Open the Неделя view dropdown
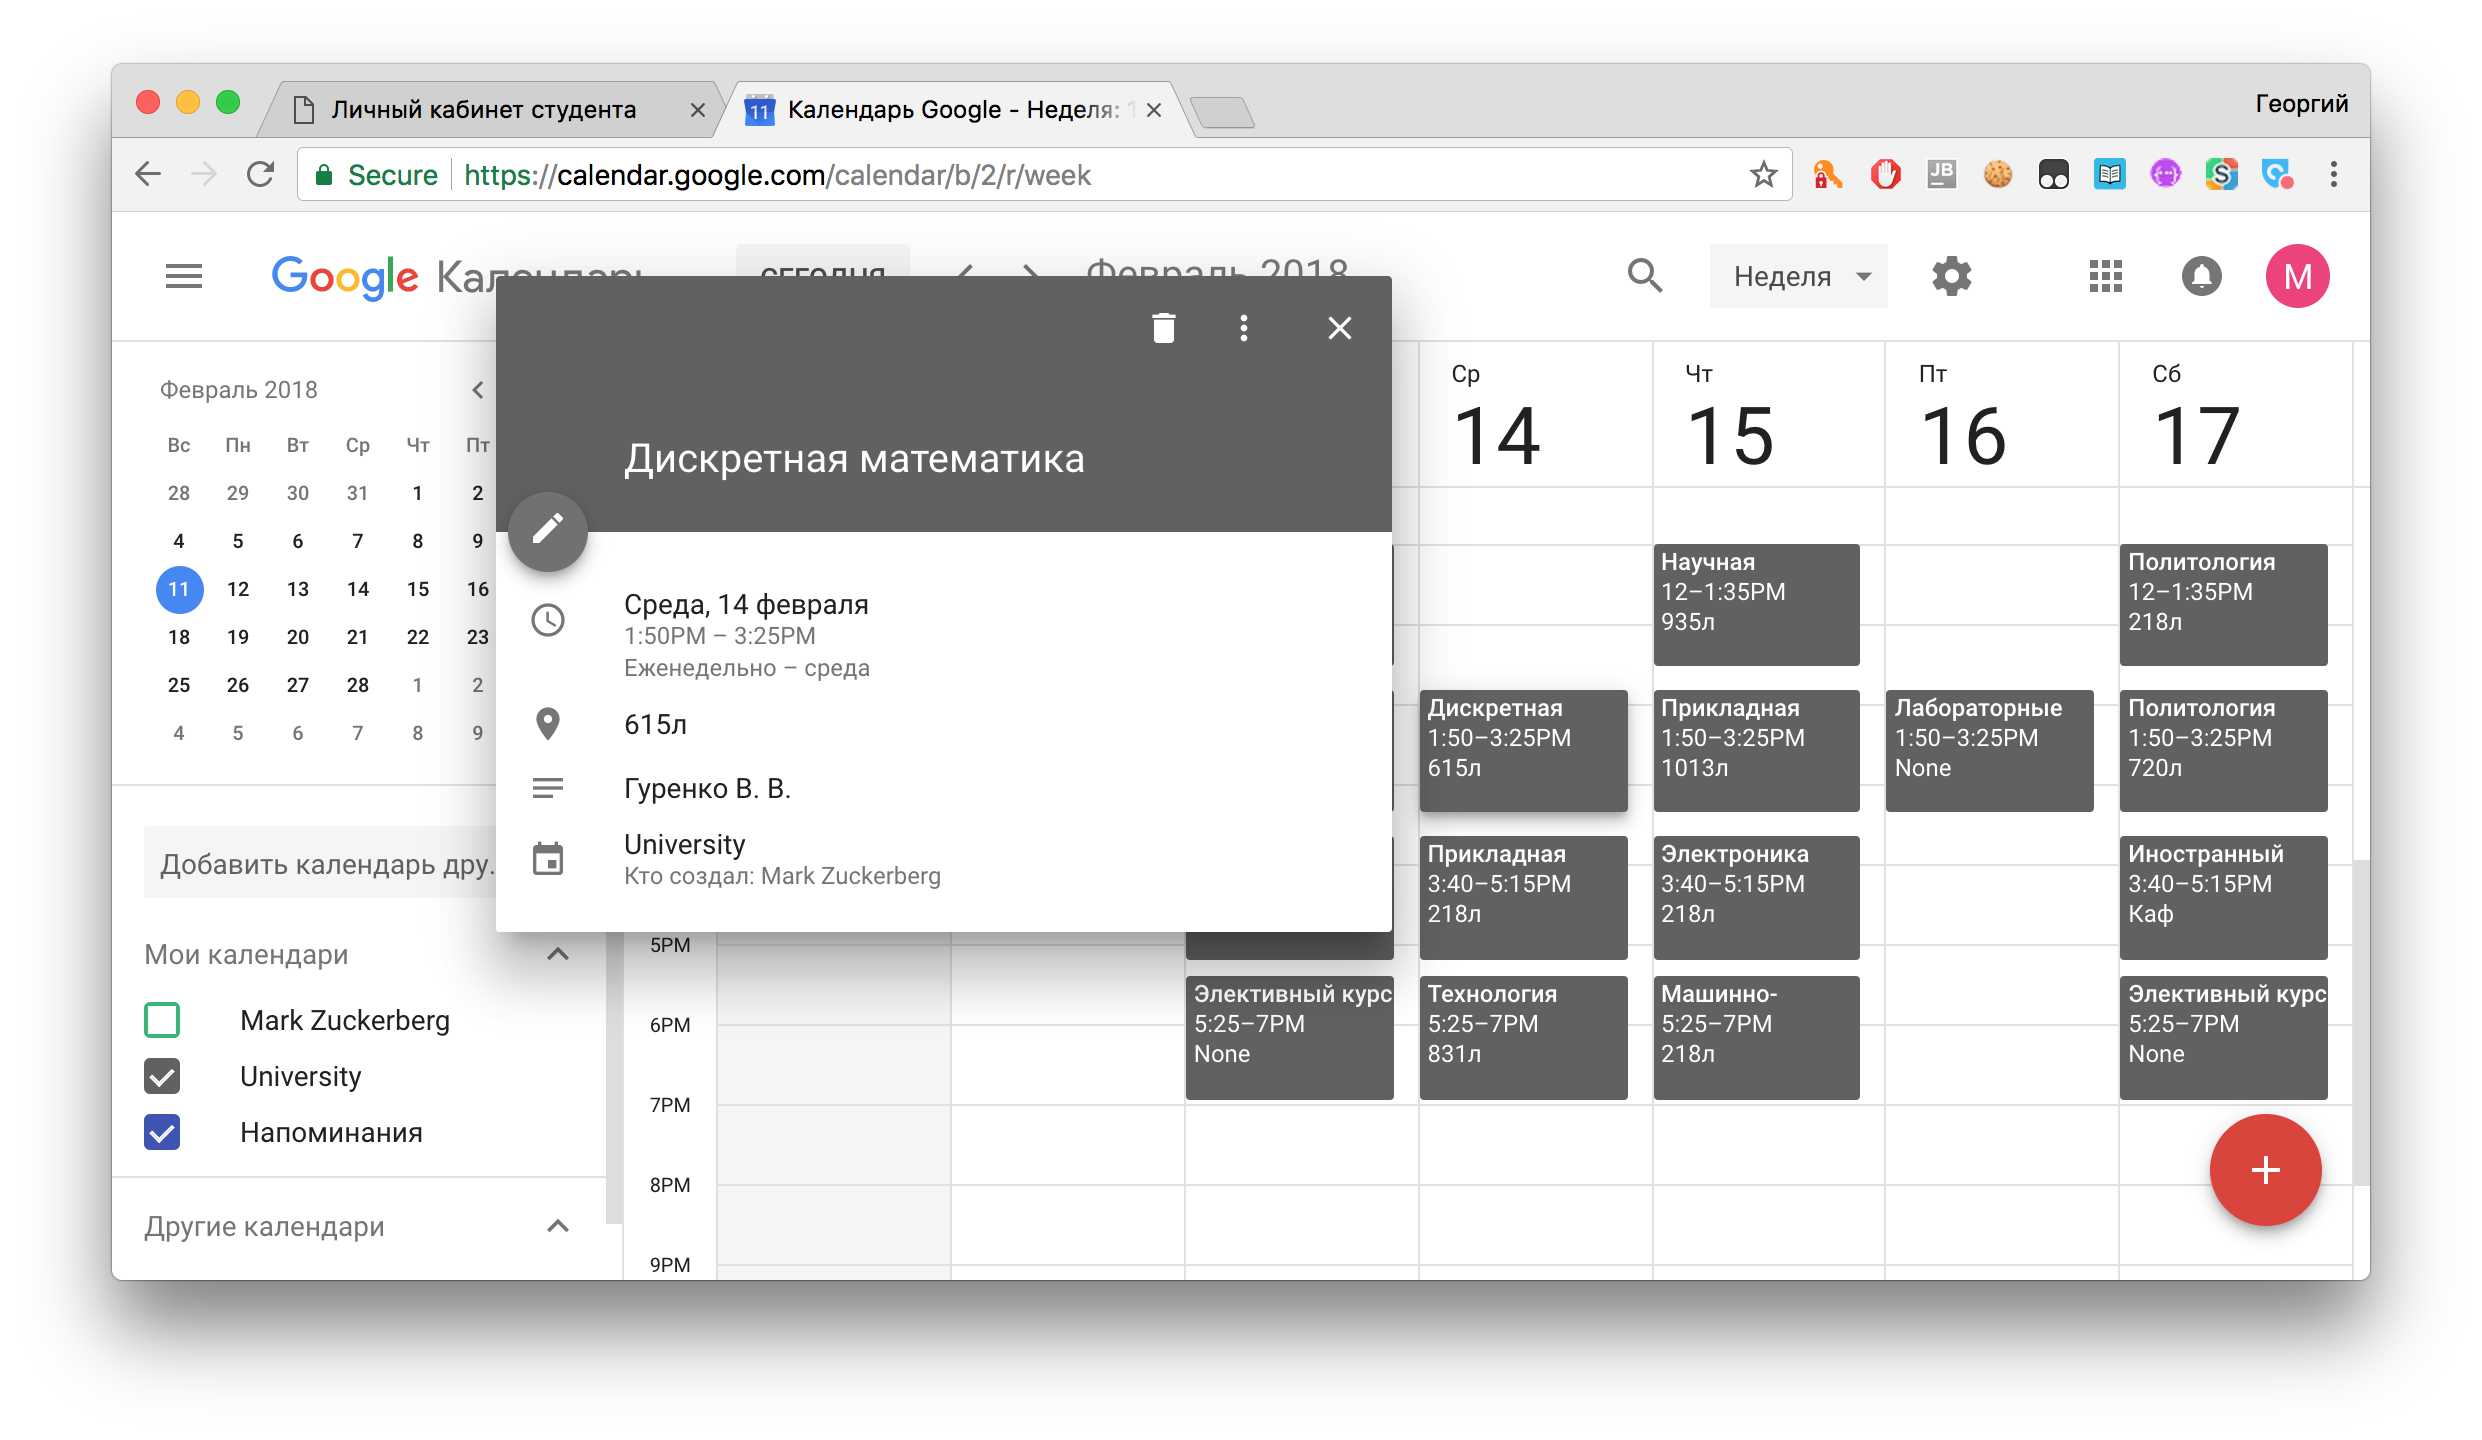 point(1798,276)
